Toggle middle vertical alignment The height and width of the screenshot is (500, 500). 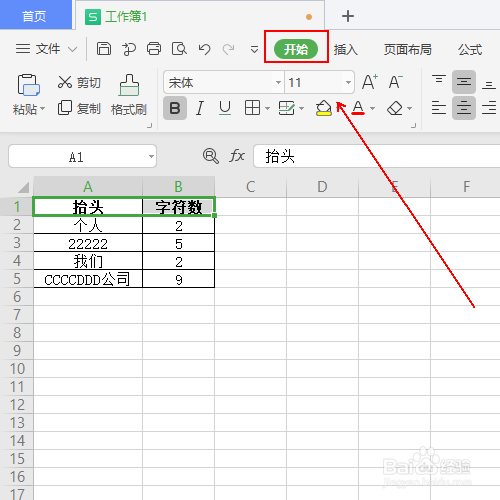point(464,82)
